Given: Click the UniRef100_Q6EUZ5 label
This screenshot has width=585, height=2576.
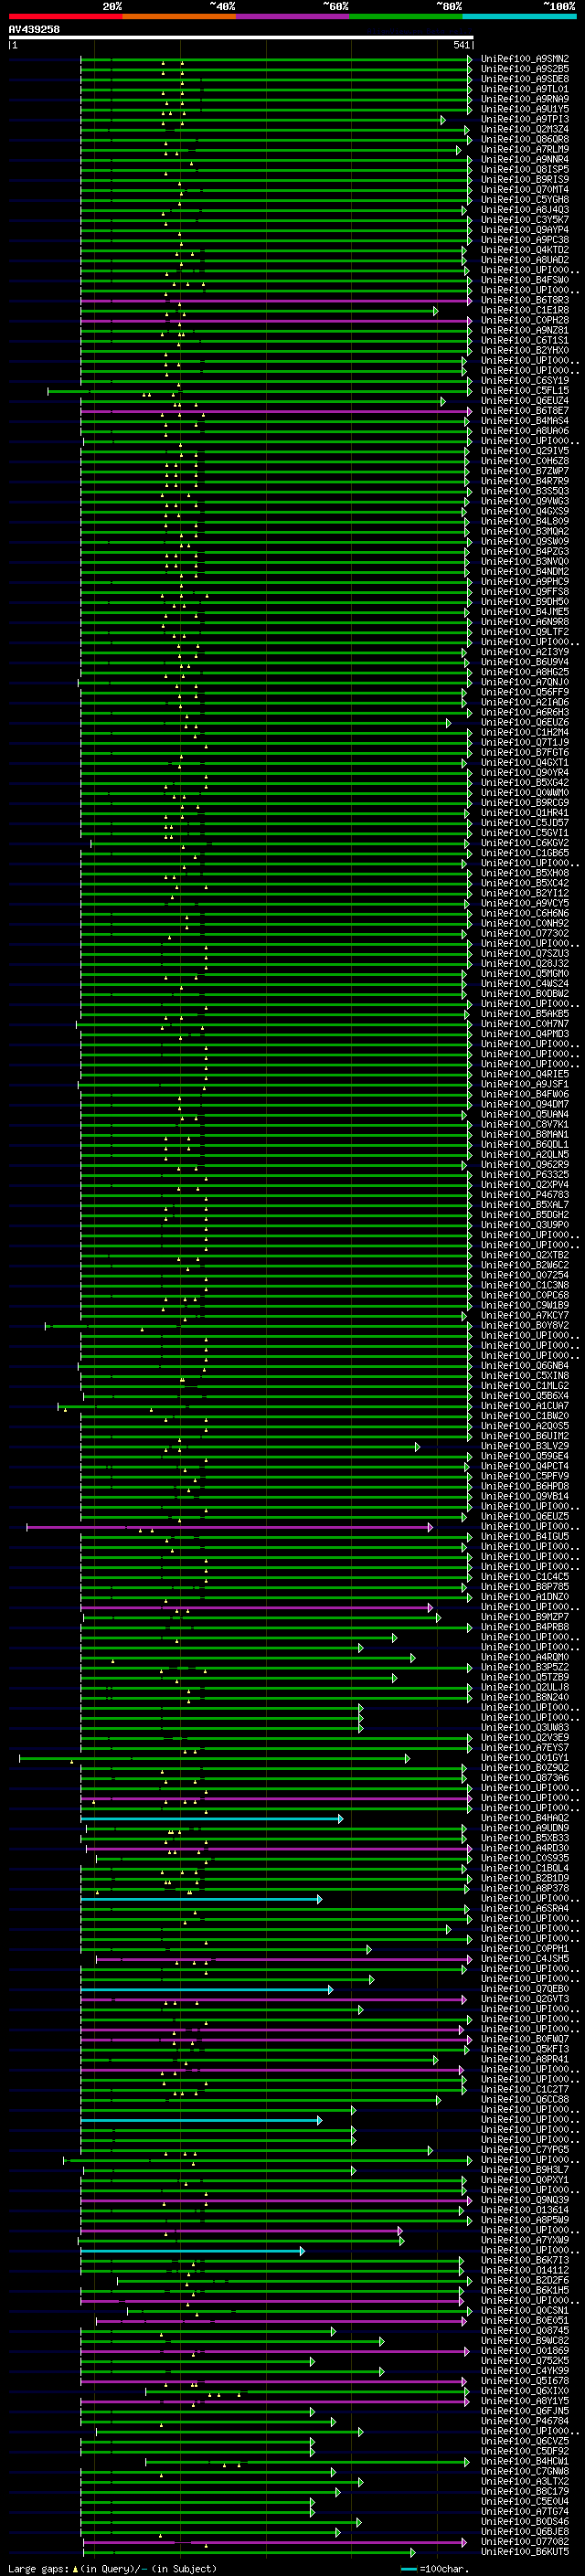Looking at the screenshot, I should click(525, 1517).
